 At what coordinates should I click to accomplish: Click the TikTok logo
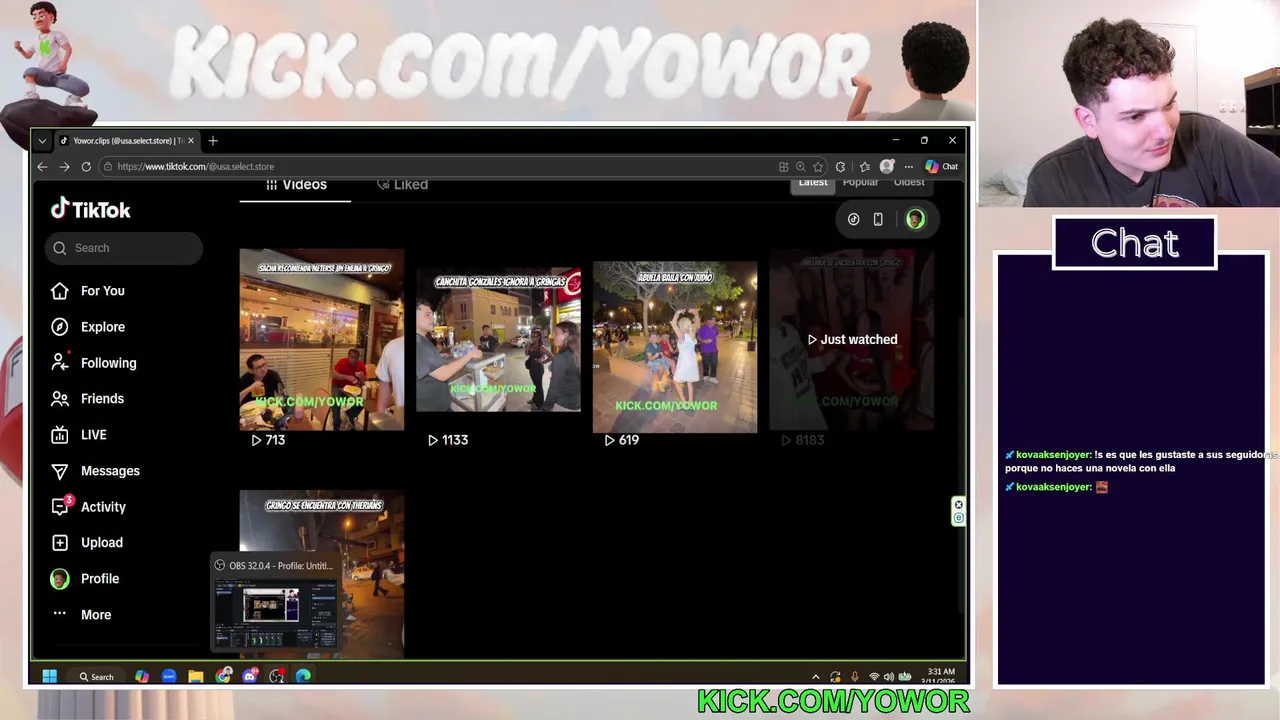click(x=91, y=209)
